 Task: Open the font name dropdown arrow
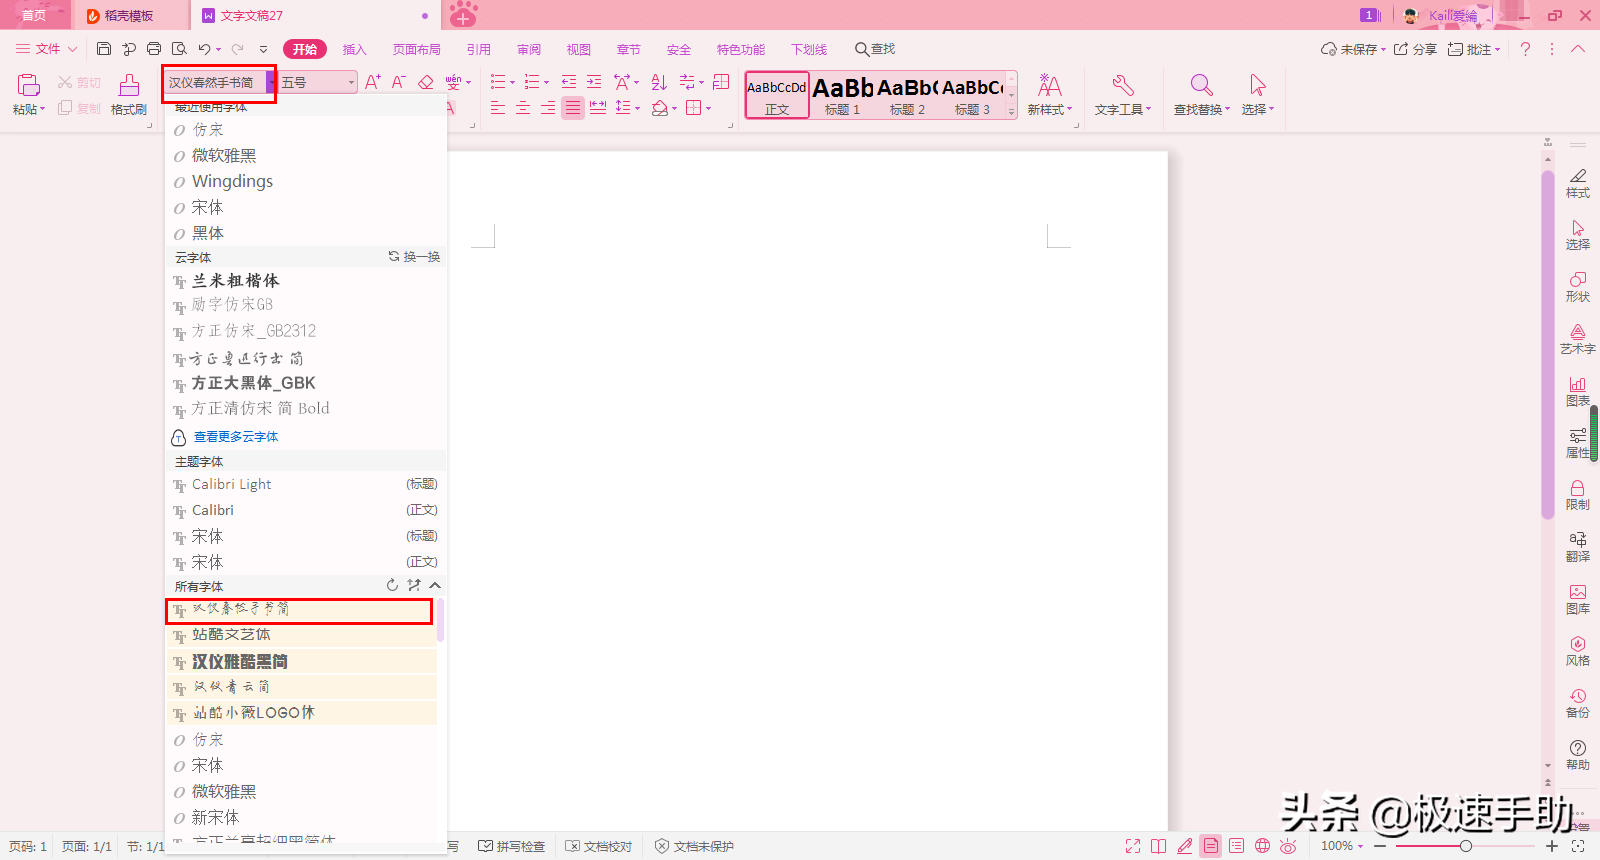[271, 82]
